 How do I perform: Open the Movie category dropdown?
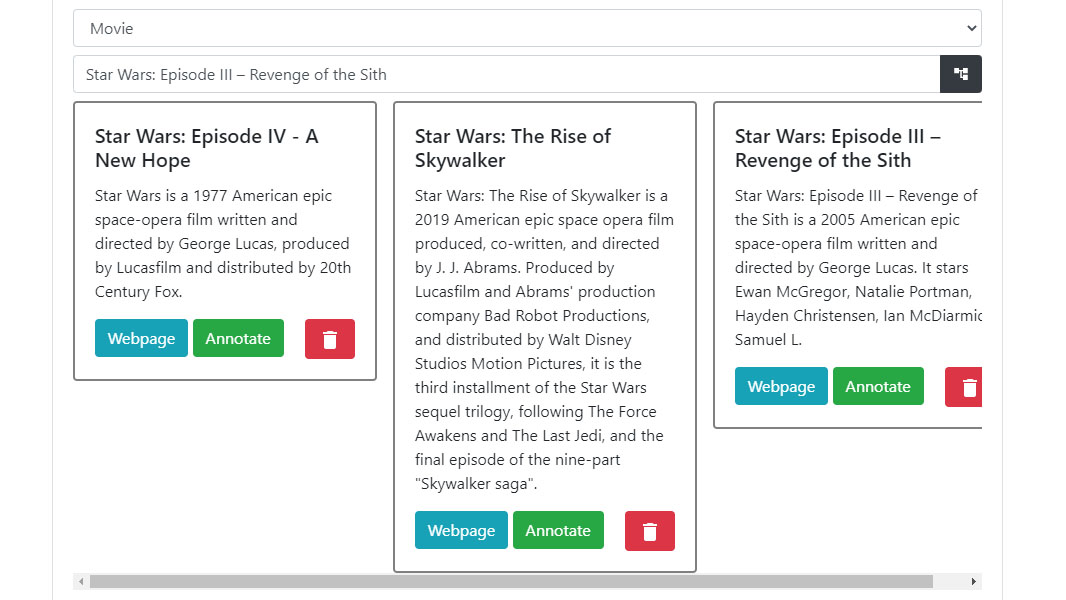click(527, 29)
